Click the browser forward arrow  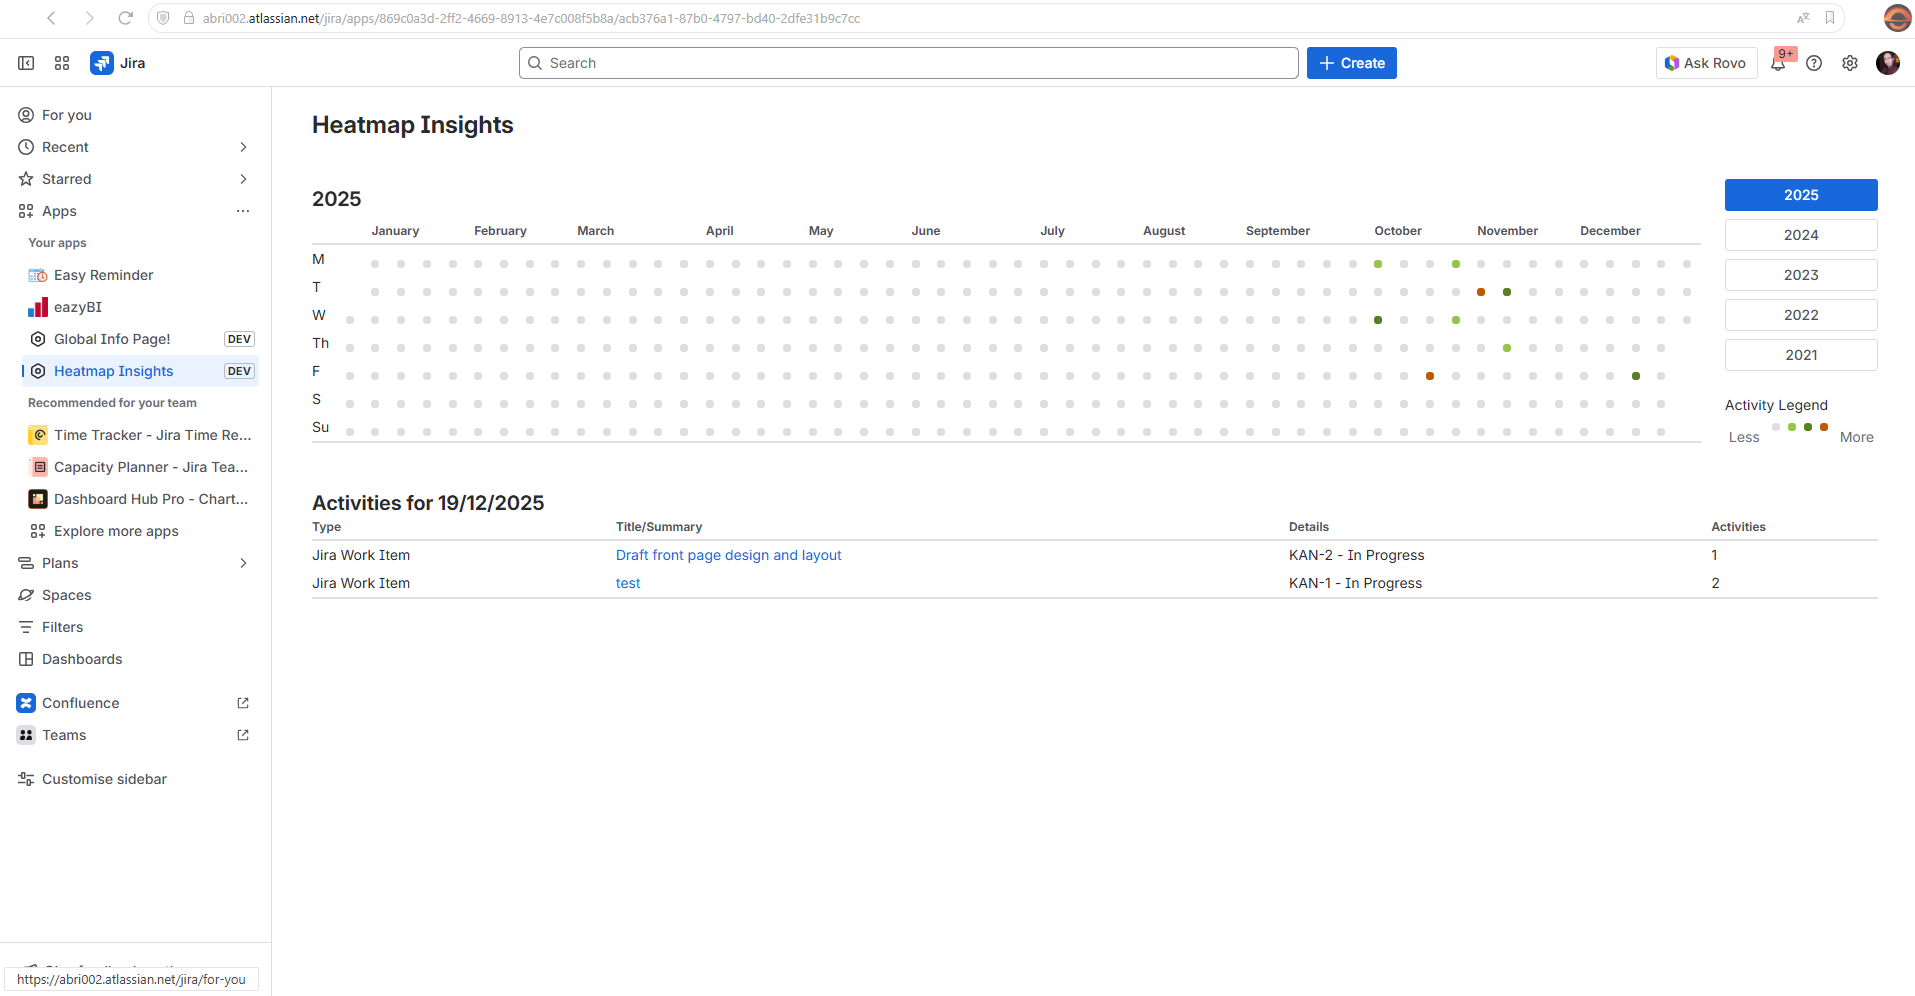pyautogui.click(x=89, y=18)
